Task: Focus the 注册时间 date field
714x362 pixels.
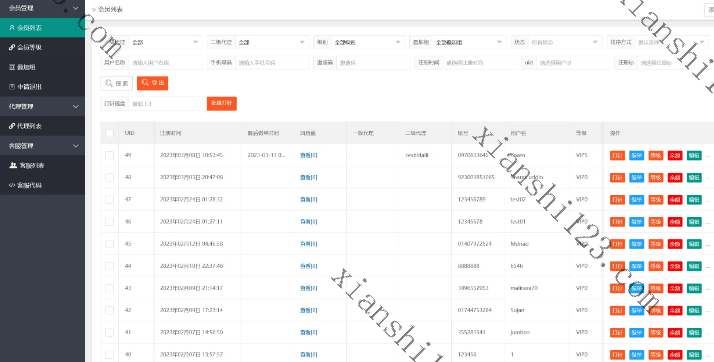Action: pyautogui.click(x=479, y=62)
